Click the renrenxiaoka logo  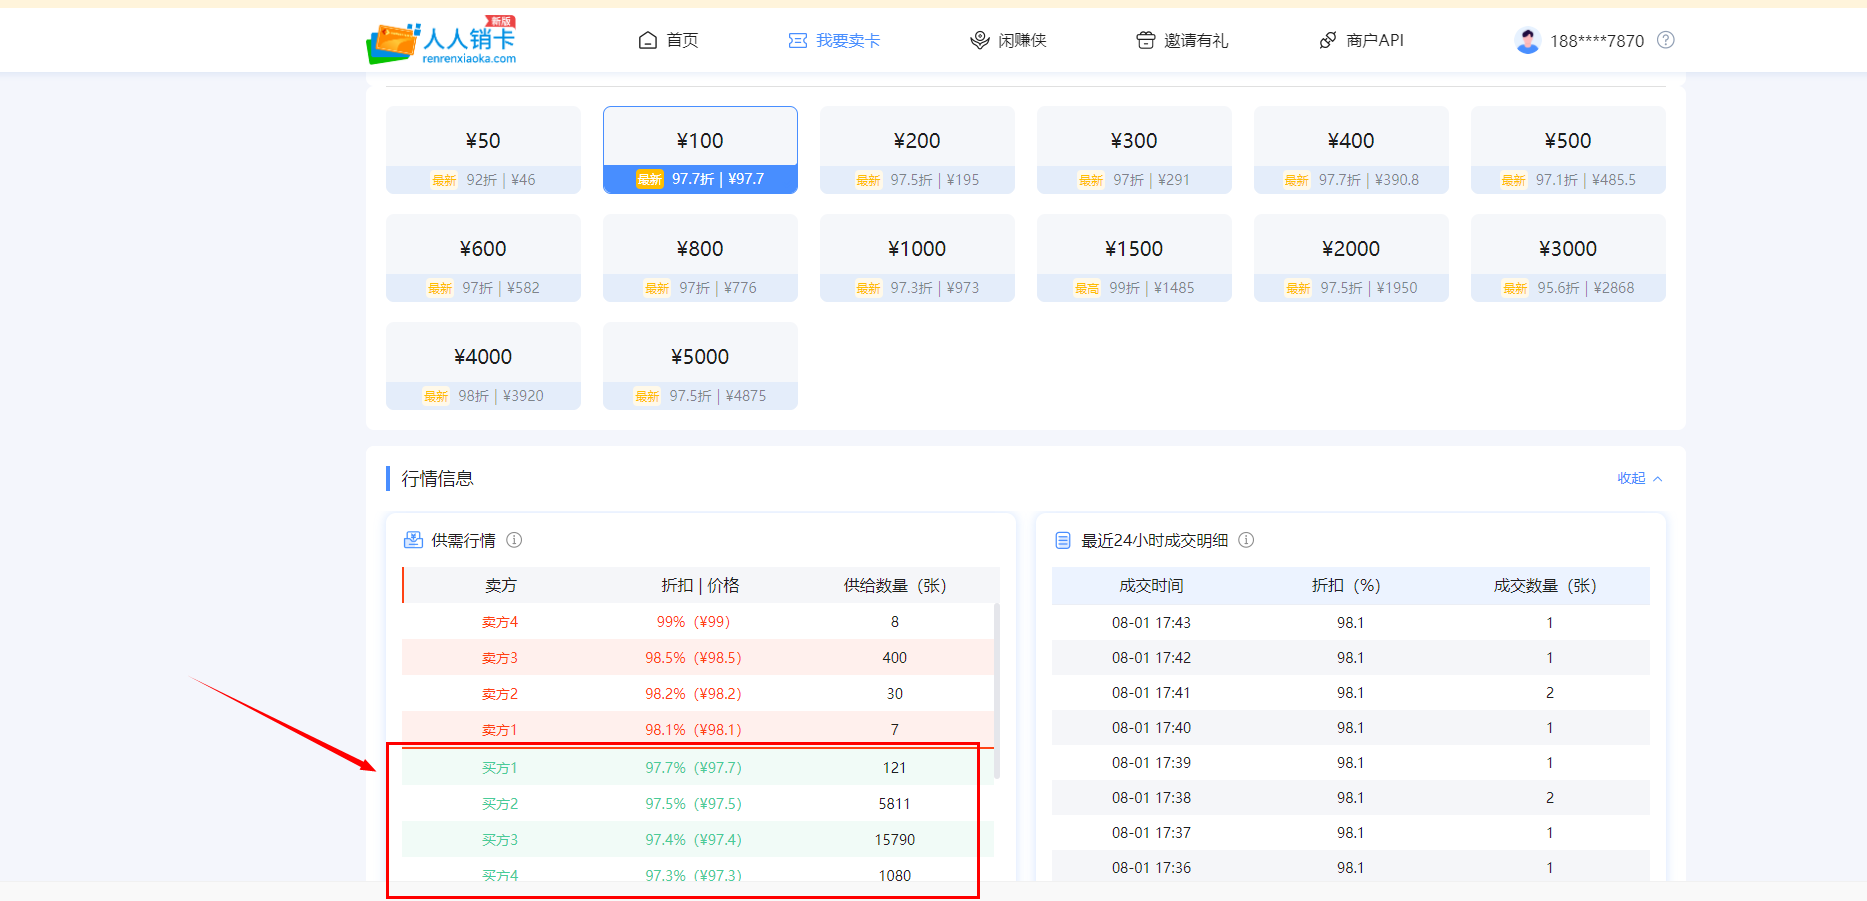click(x=441, y=41)
